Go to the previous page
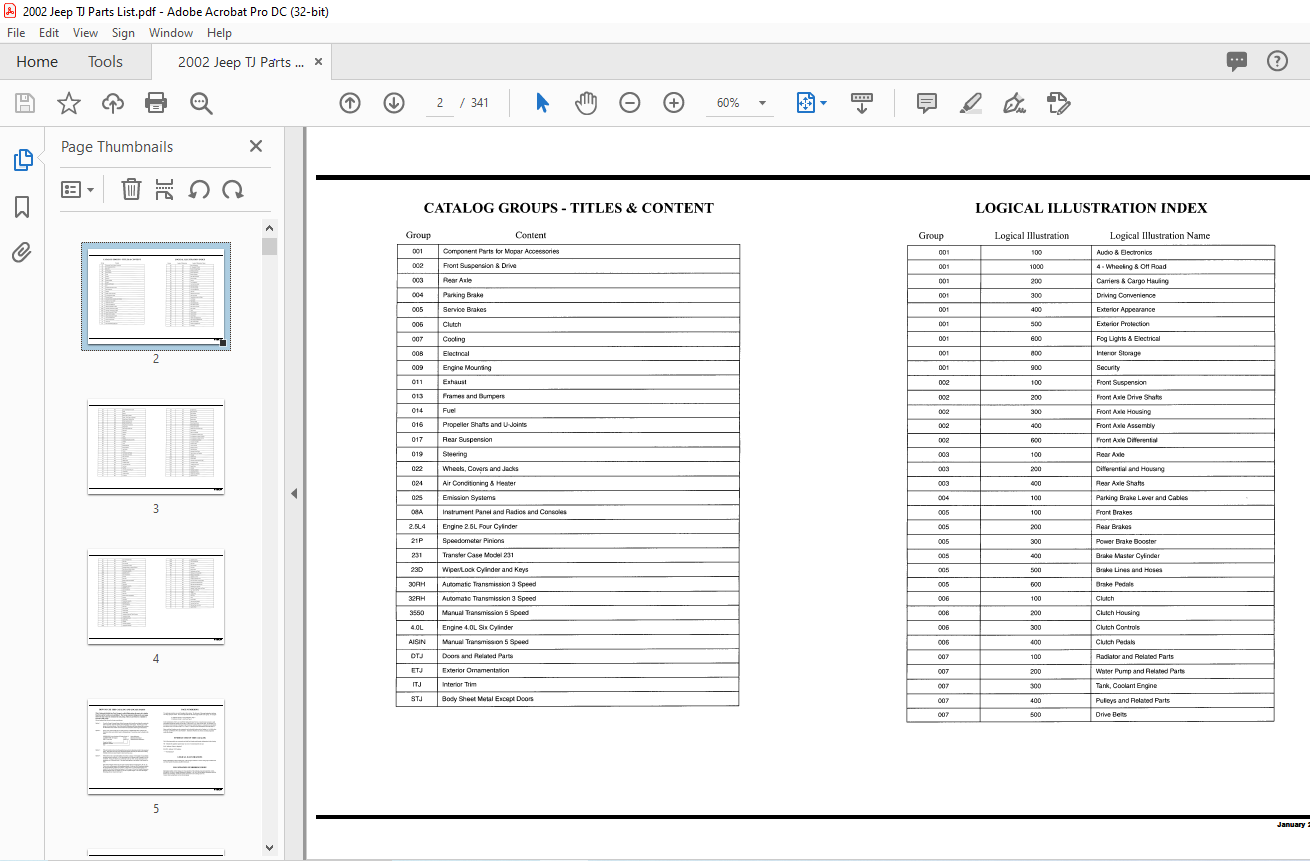The image size is (1310, 861). (350, 103)
